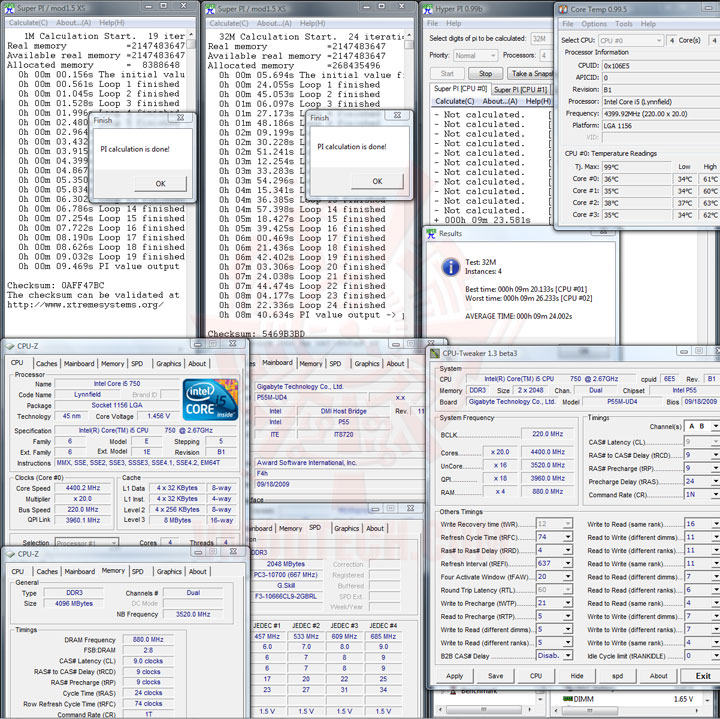
Task: Click the green DIMM module icon
Action: pyautogui.click(x=567, y=699)
